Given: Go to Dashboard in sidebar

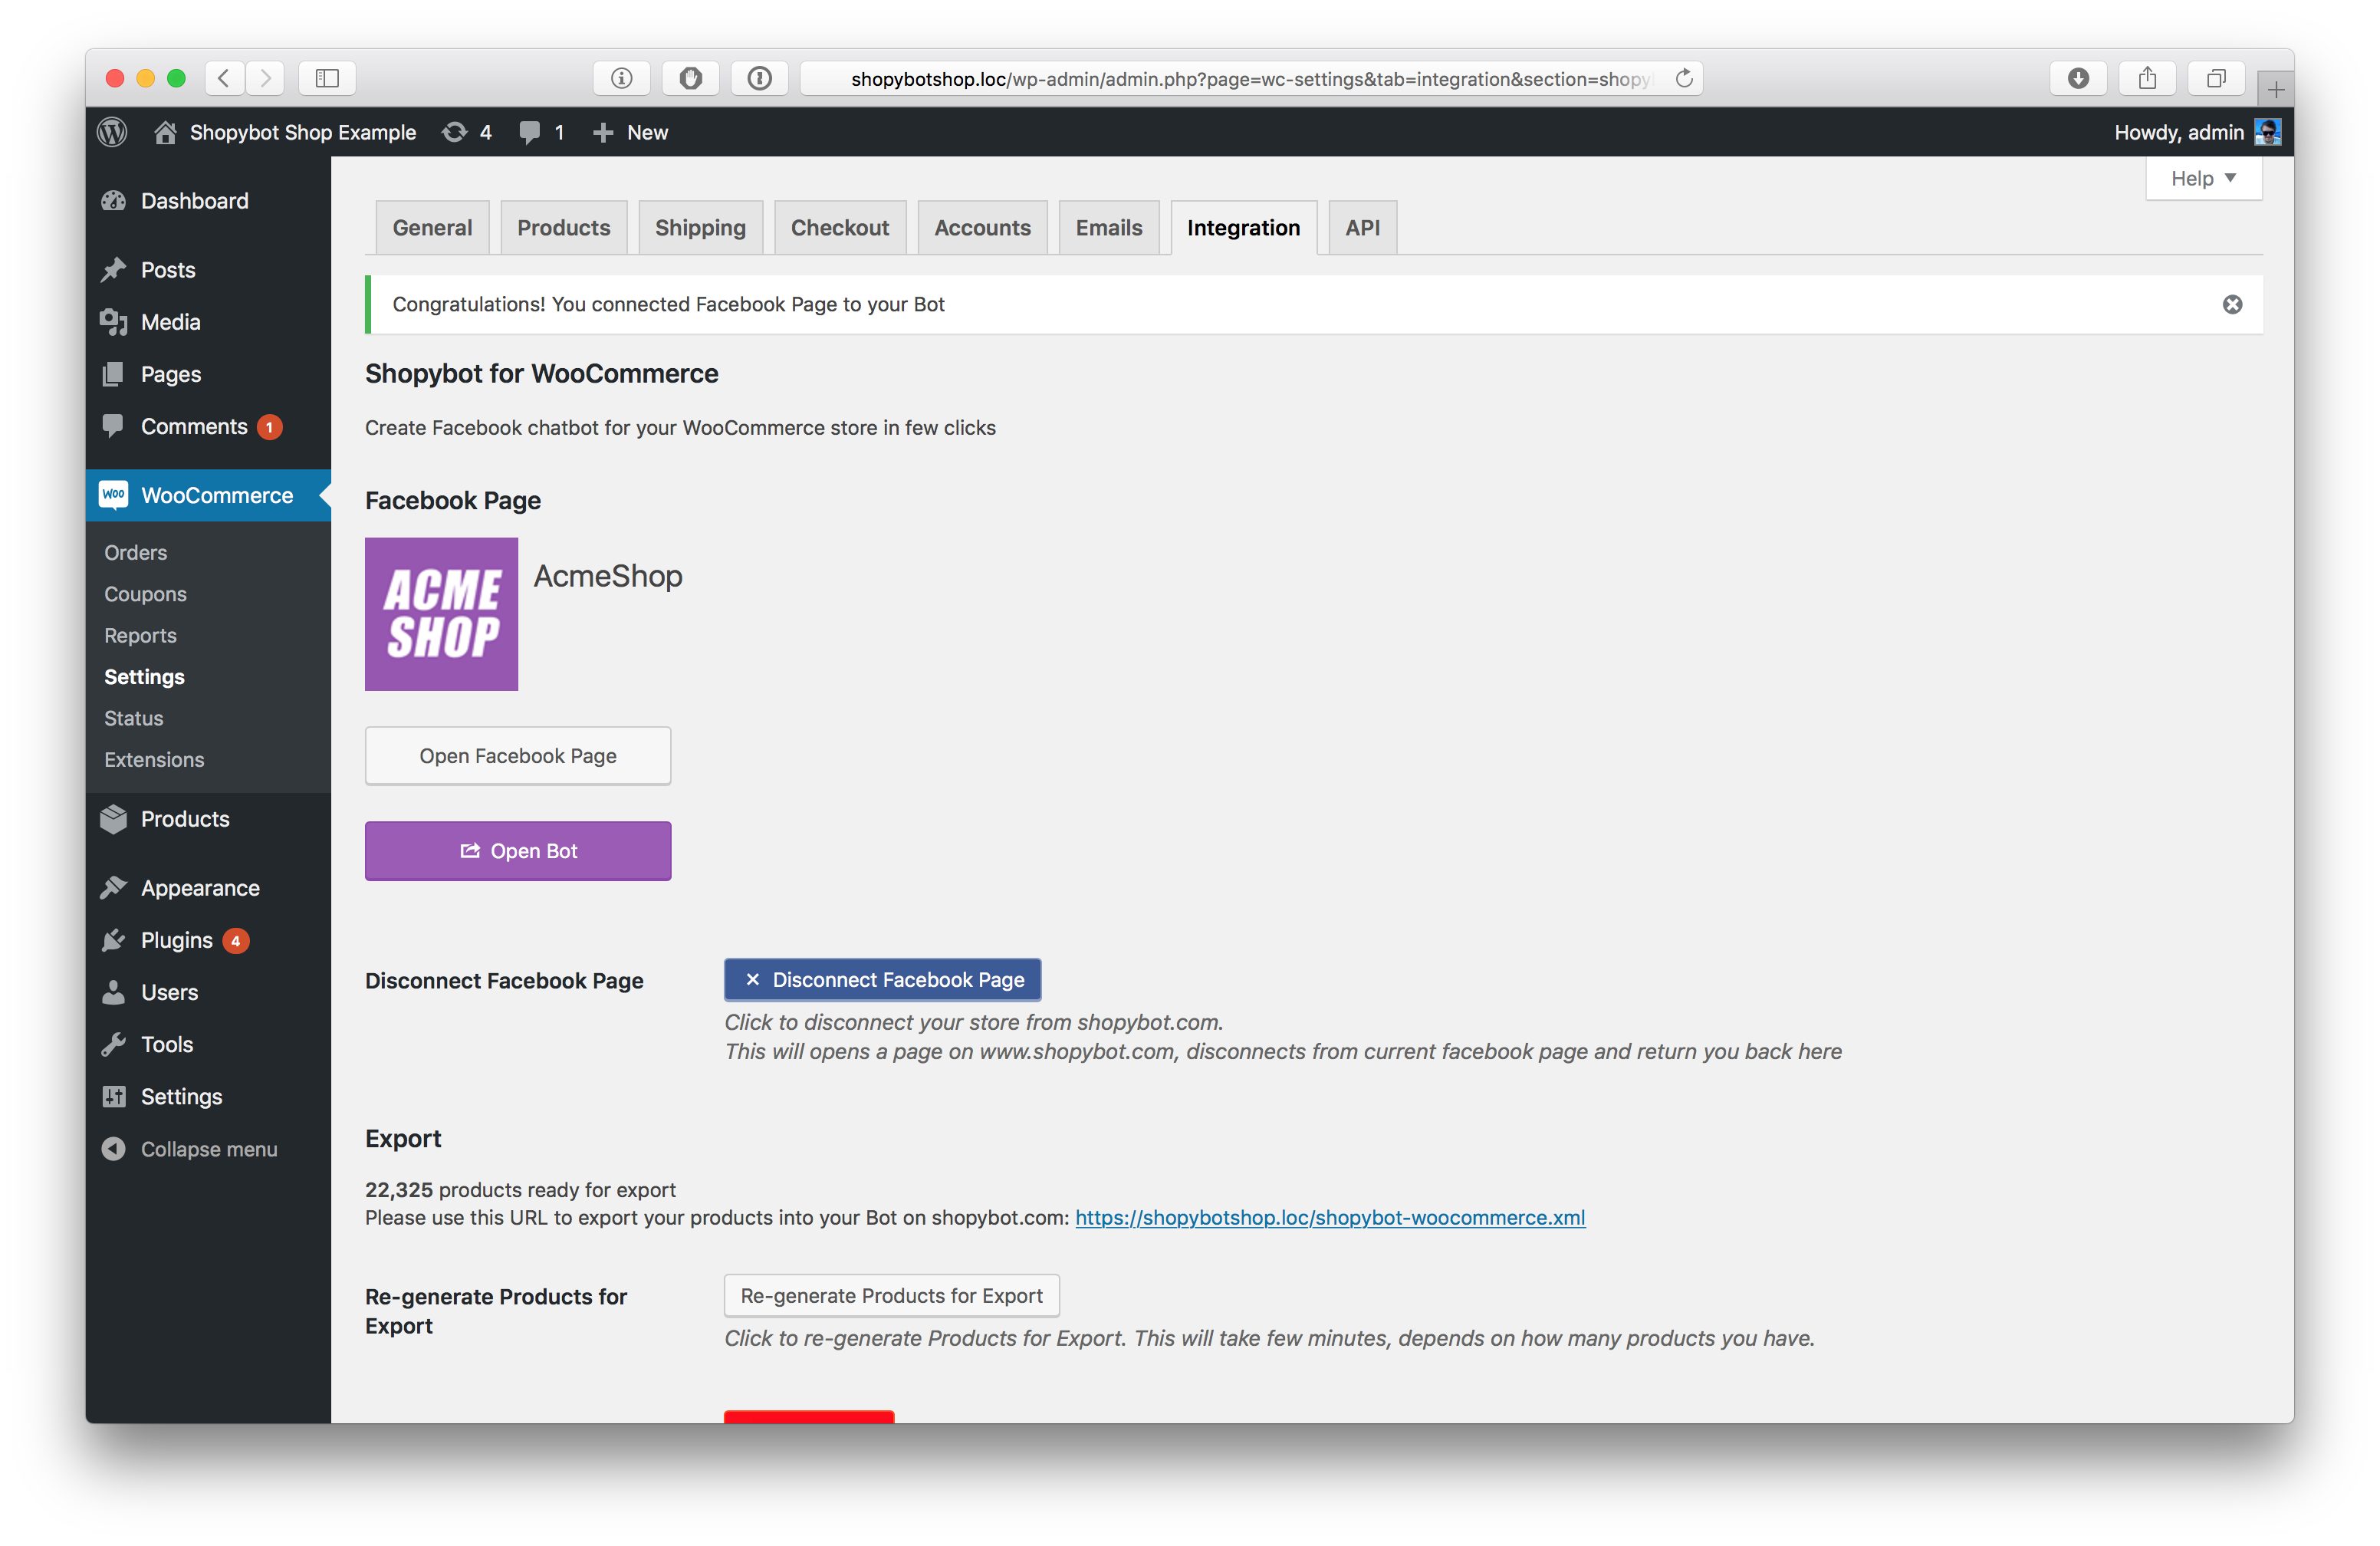Looking at the screenshot, I should (208, 201).
